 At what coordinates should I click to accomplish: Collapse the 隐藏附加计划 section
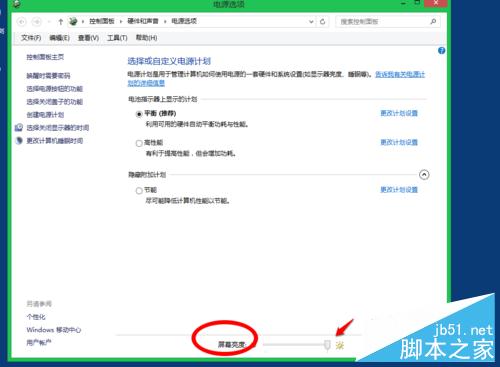[x=424, y=175]
